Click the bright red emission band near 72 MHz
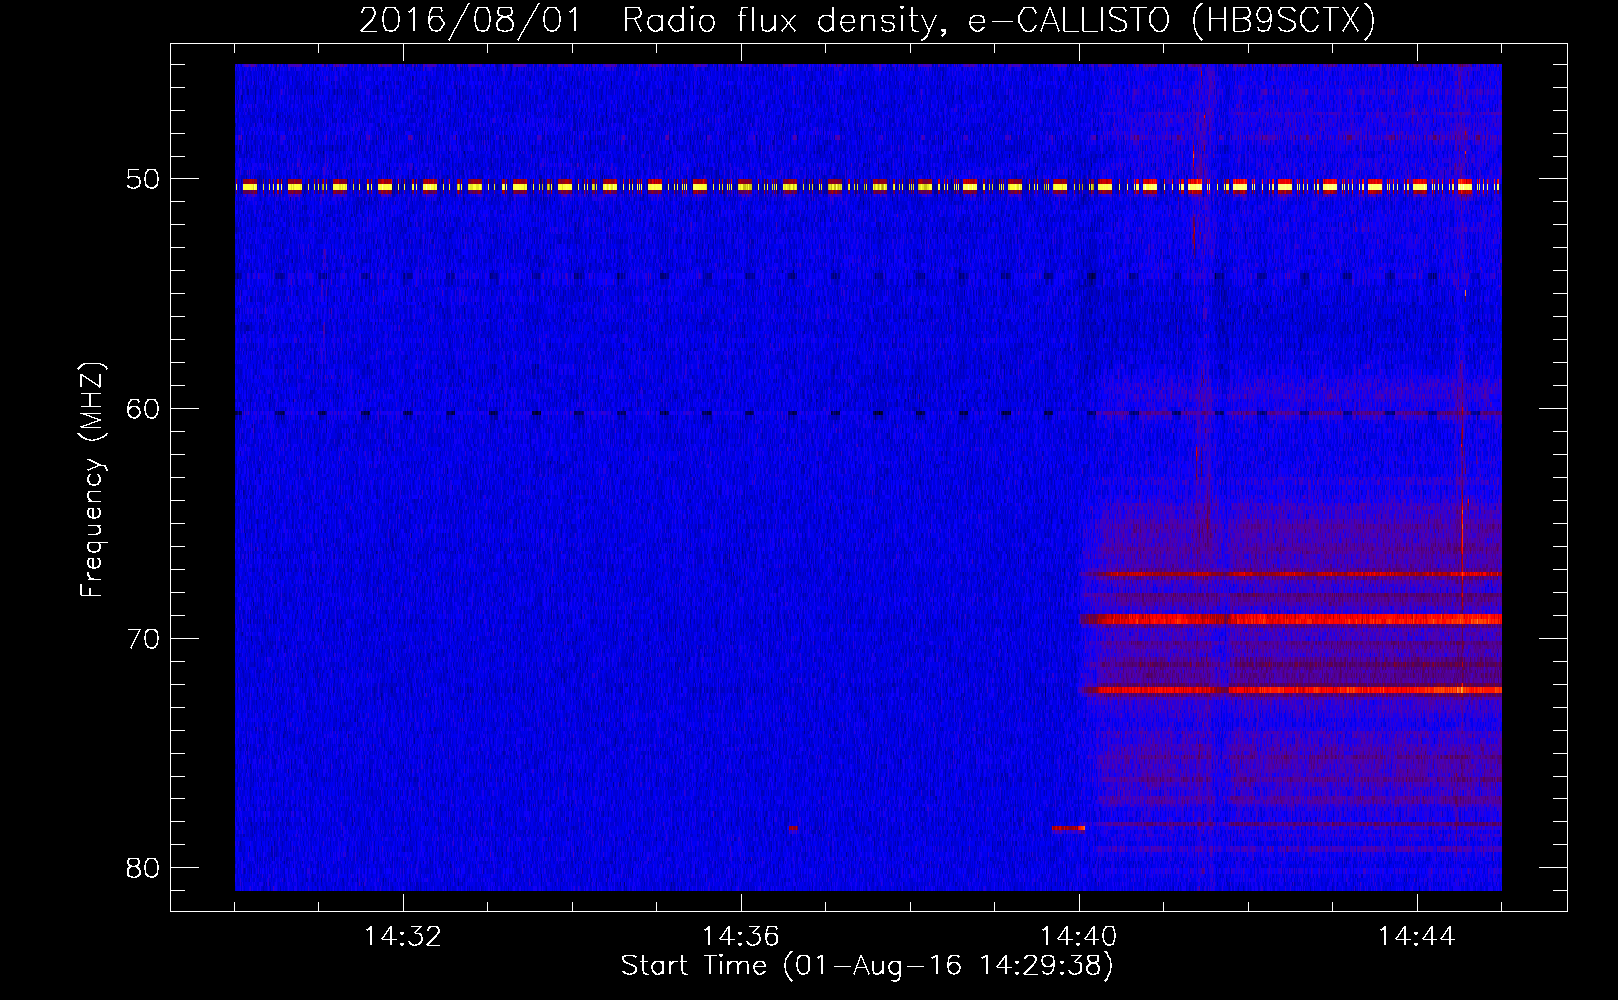This screenshot has width=1618, height=1000. point(1291,690)
